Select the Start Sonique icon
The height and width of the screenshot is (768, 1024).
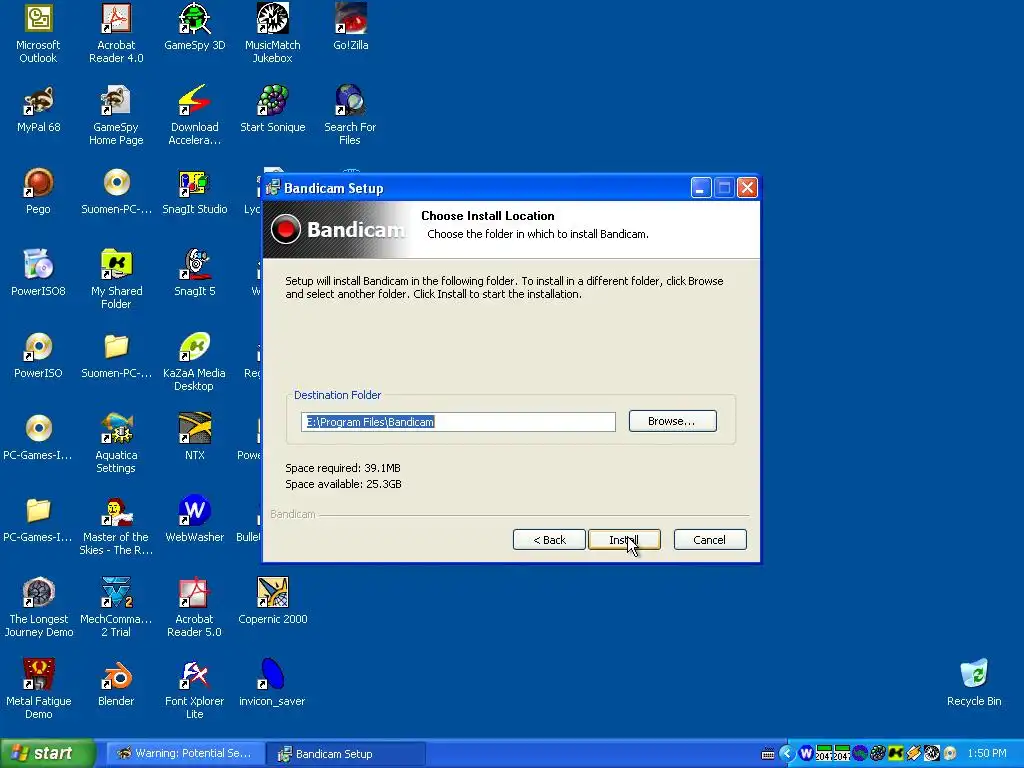(272, 109)
